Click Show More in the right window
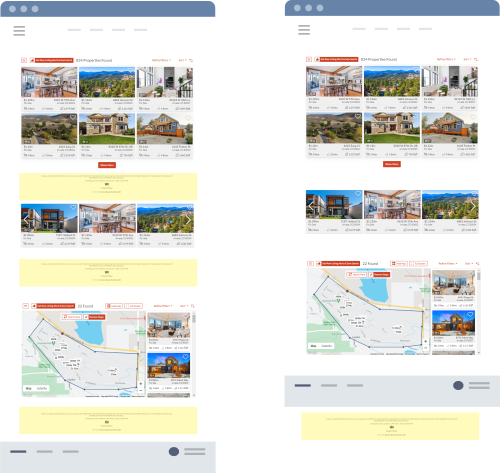 pyautogui.click(x=392, y=164)
